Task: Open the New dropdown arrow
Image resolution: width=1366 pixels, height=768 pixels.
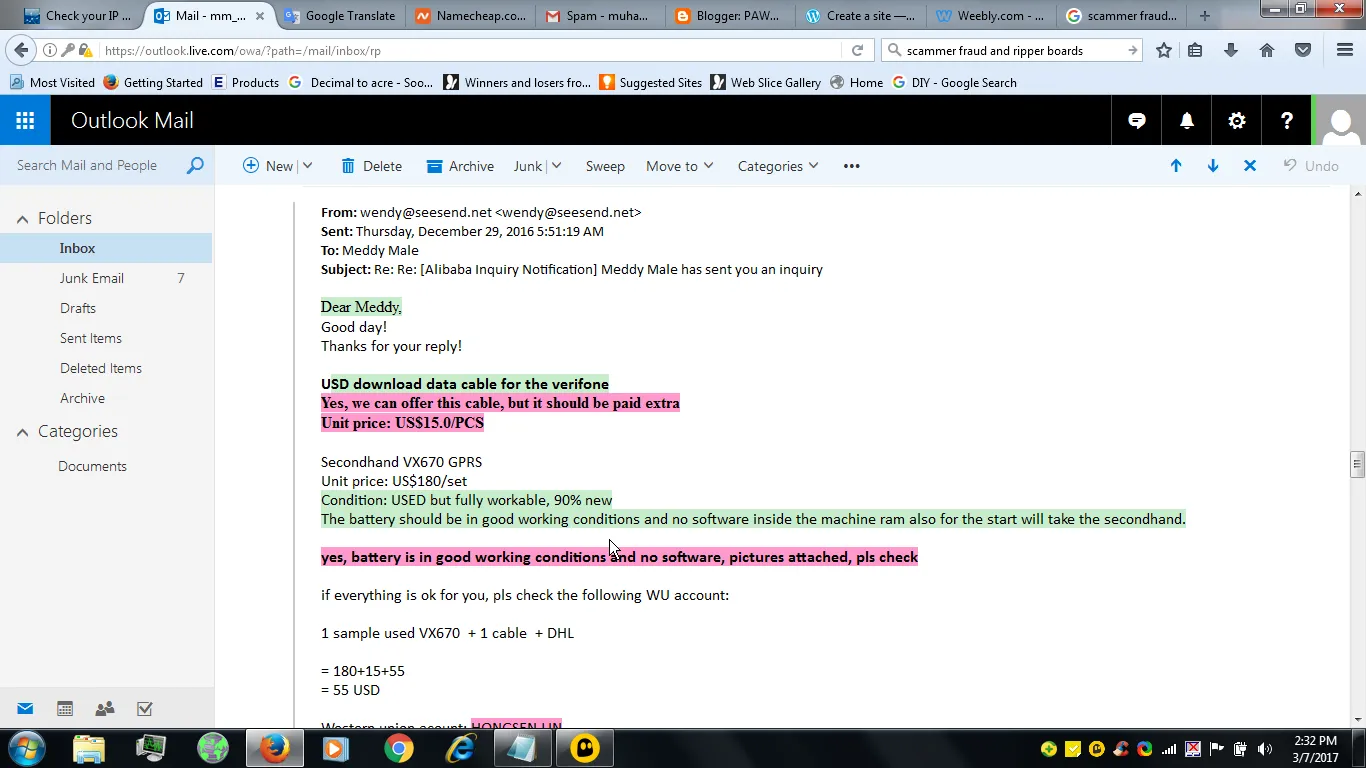Action: 308,166
